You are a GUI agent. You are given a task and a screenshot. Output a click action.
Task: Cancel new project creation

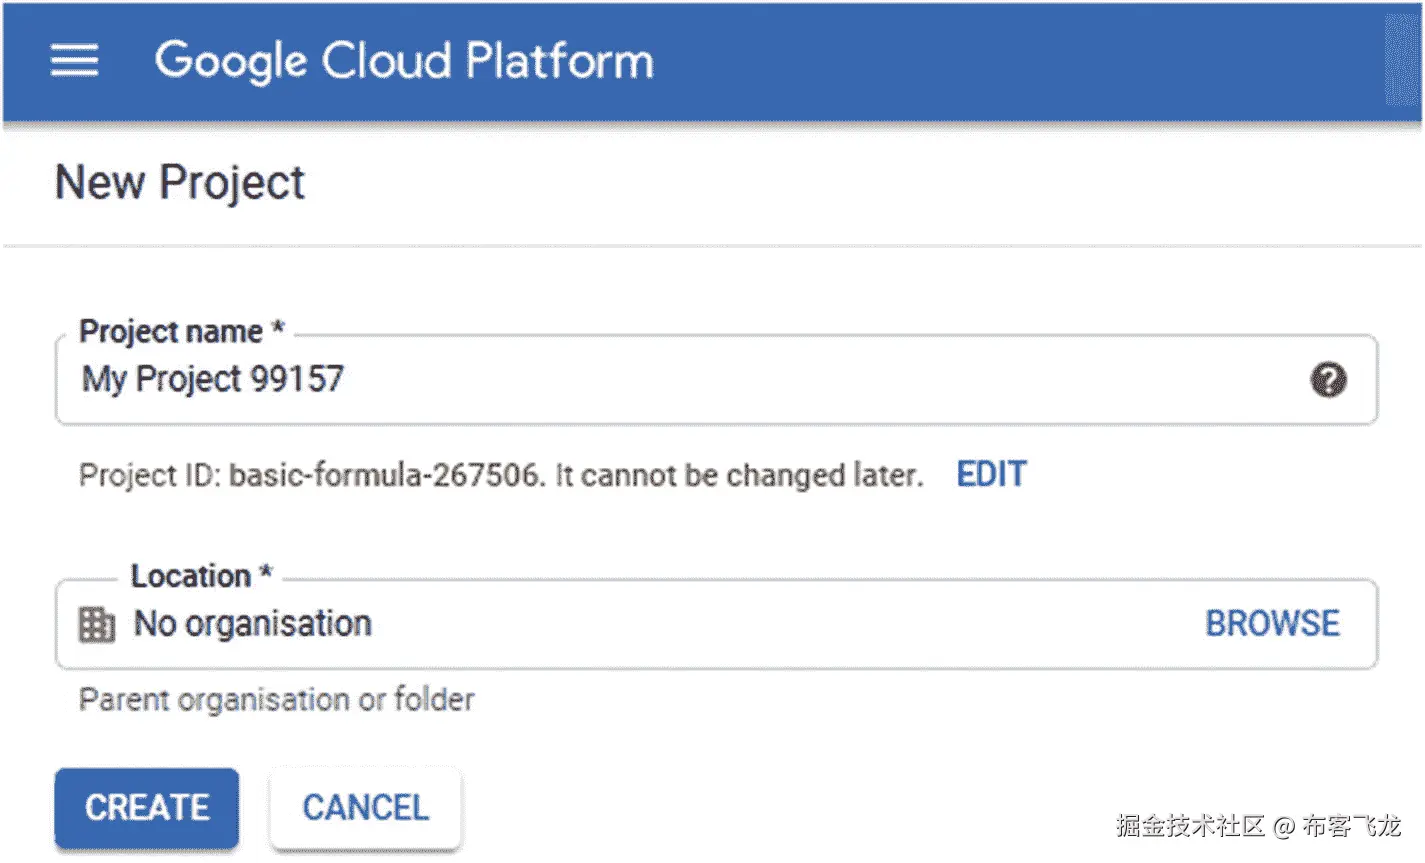[x=365, y=807]
